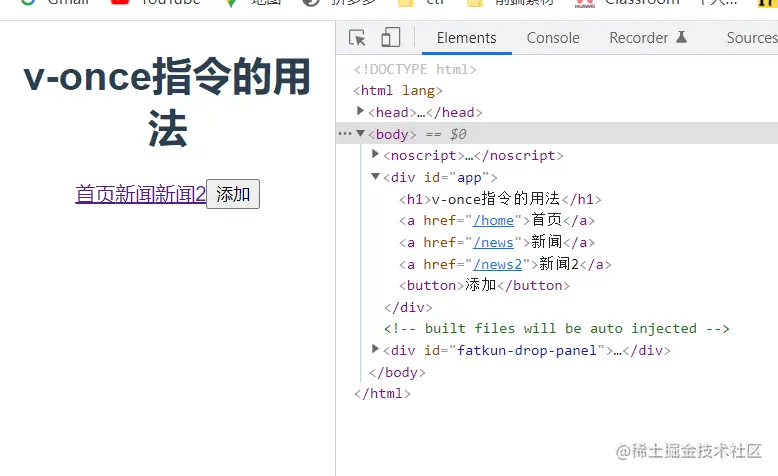The width and height of the screenshot is (778, 476).
Task: Select the DOCTYPE html row
Action: tap(415, 69)
